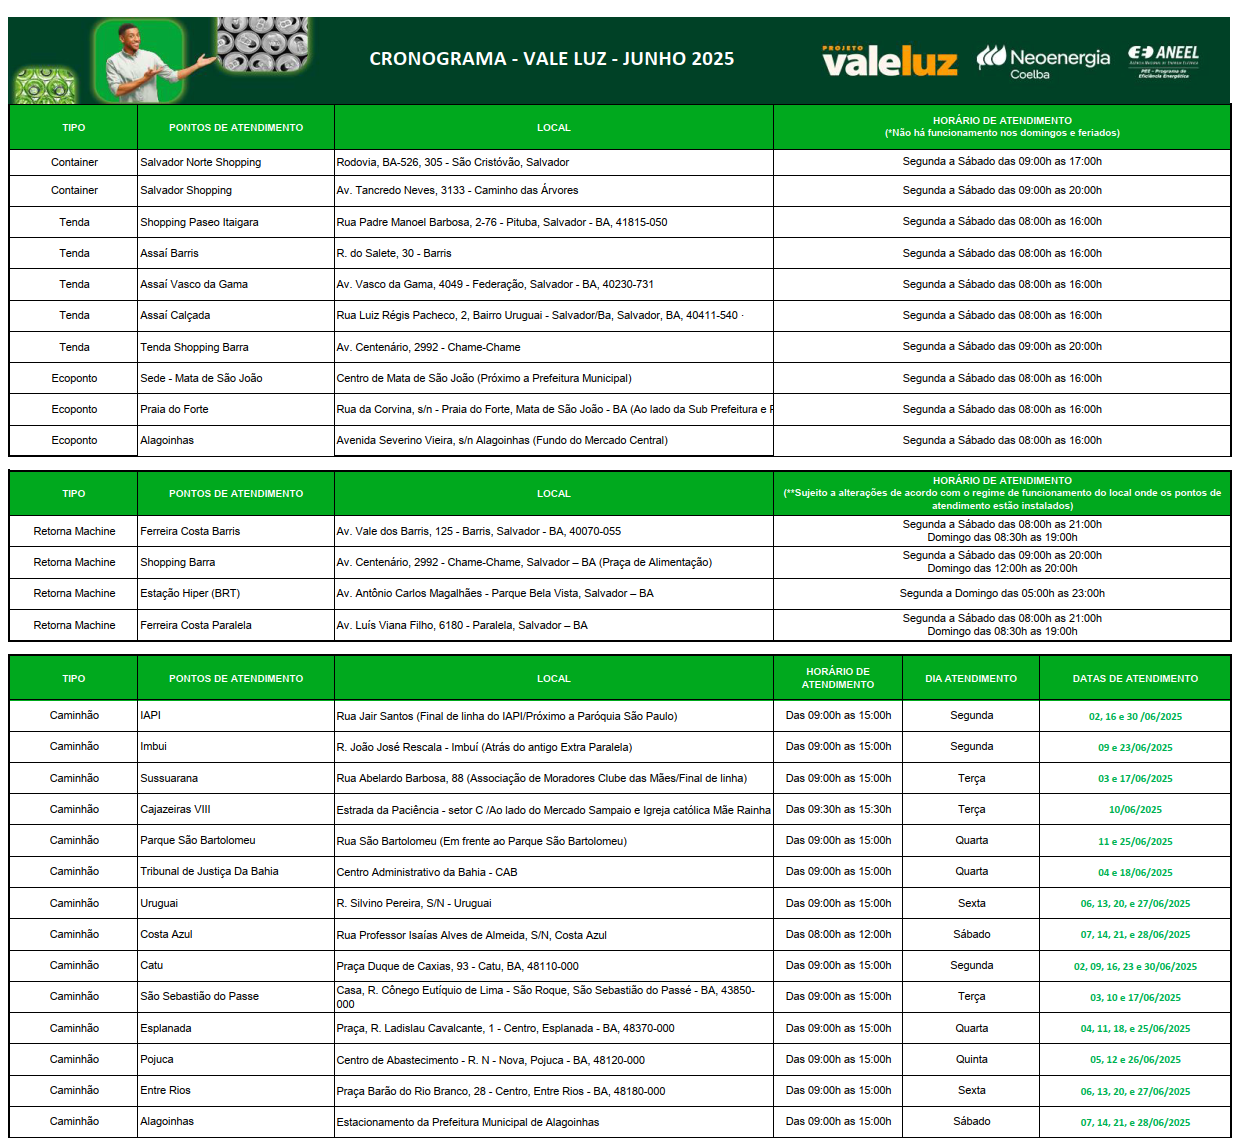The height and width of the screenshot is (1141, 1240).
Task: Click the 'DATAS DE ATENDIMENTO' column header
Action: pos(1135,678)
